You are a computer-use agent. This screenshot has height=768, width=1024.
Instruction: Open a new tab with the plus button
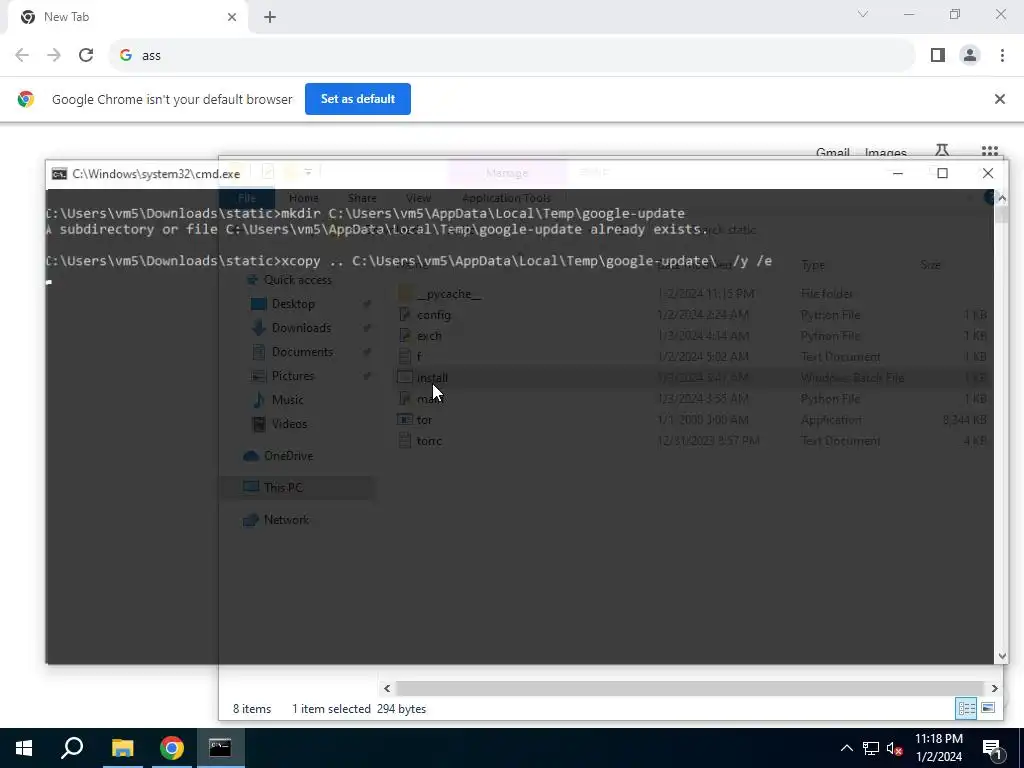(270, 18)
